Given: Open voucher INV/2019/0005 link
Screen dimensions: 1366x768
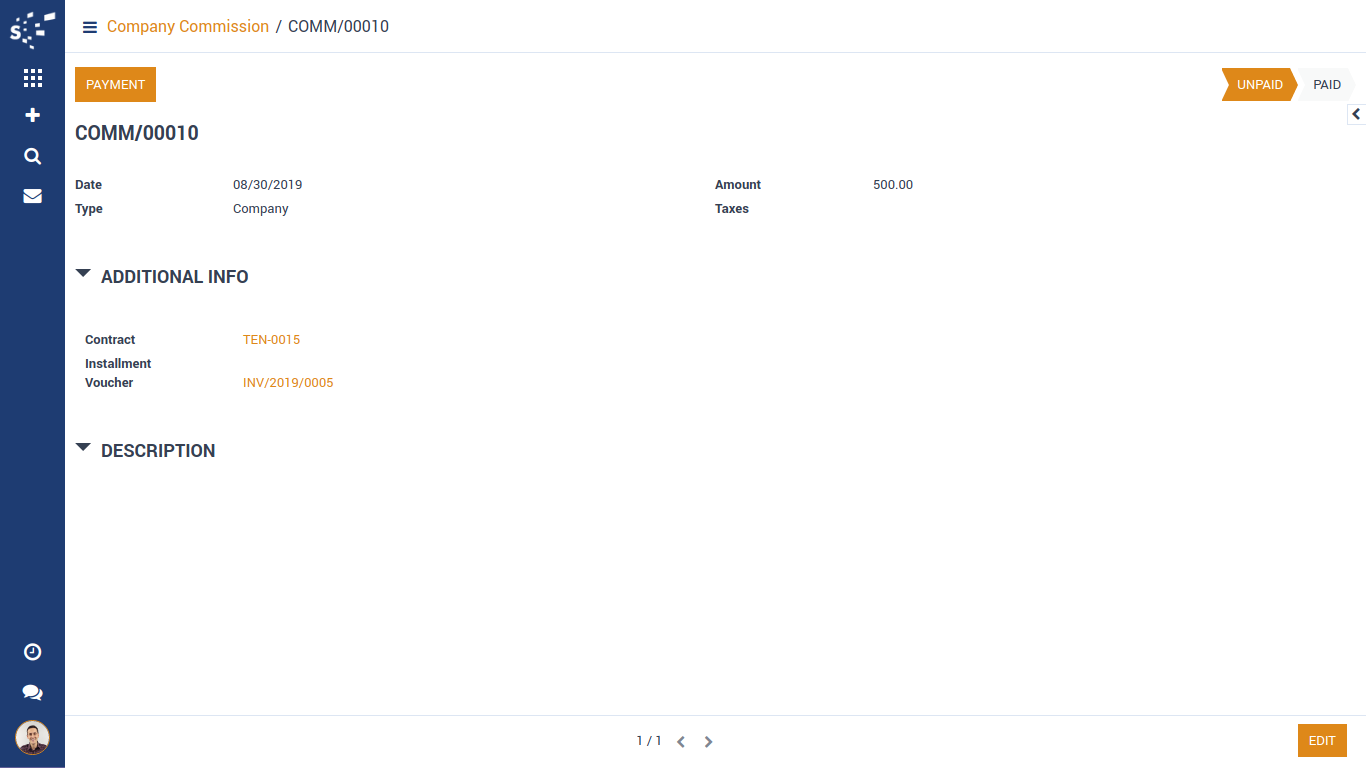Looking at the screenshot, I should click(288, 383).
